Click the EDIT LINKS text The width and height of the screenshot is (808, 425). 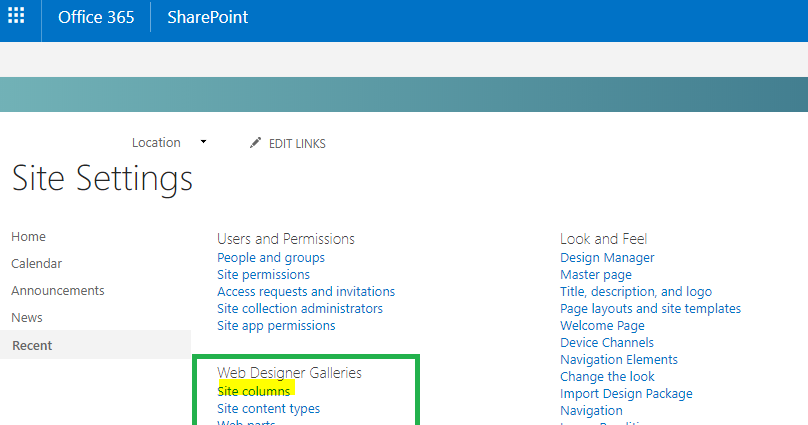[x=297, y=144]
